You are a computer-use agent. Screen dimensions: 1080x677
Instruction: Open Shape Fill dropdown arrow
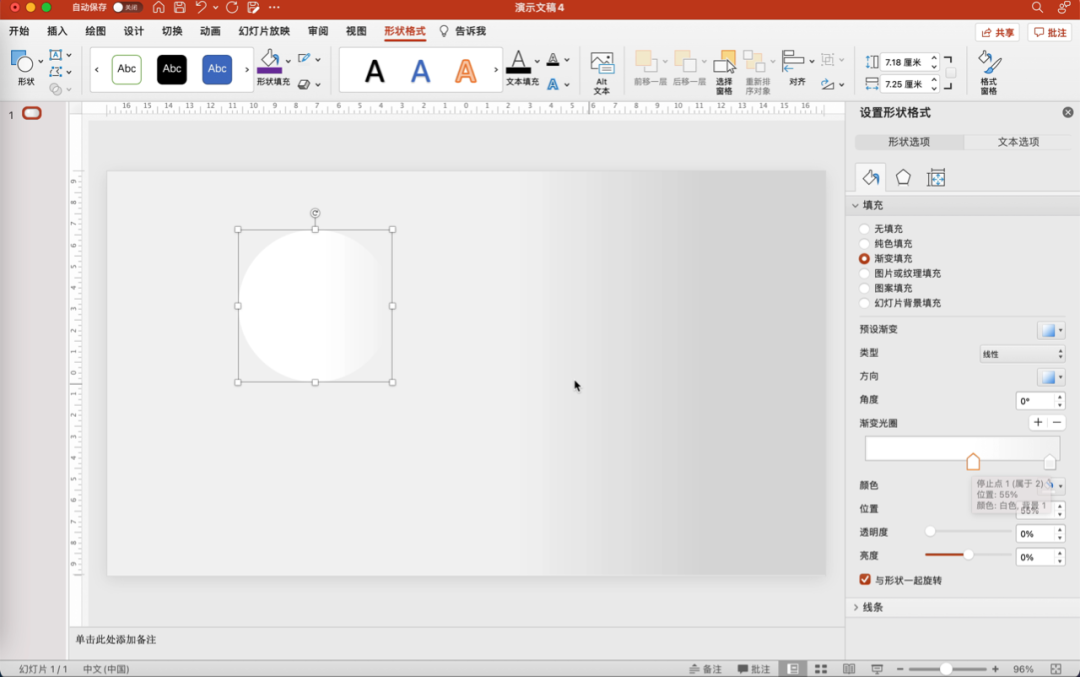[x=289, y=61]
